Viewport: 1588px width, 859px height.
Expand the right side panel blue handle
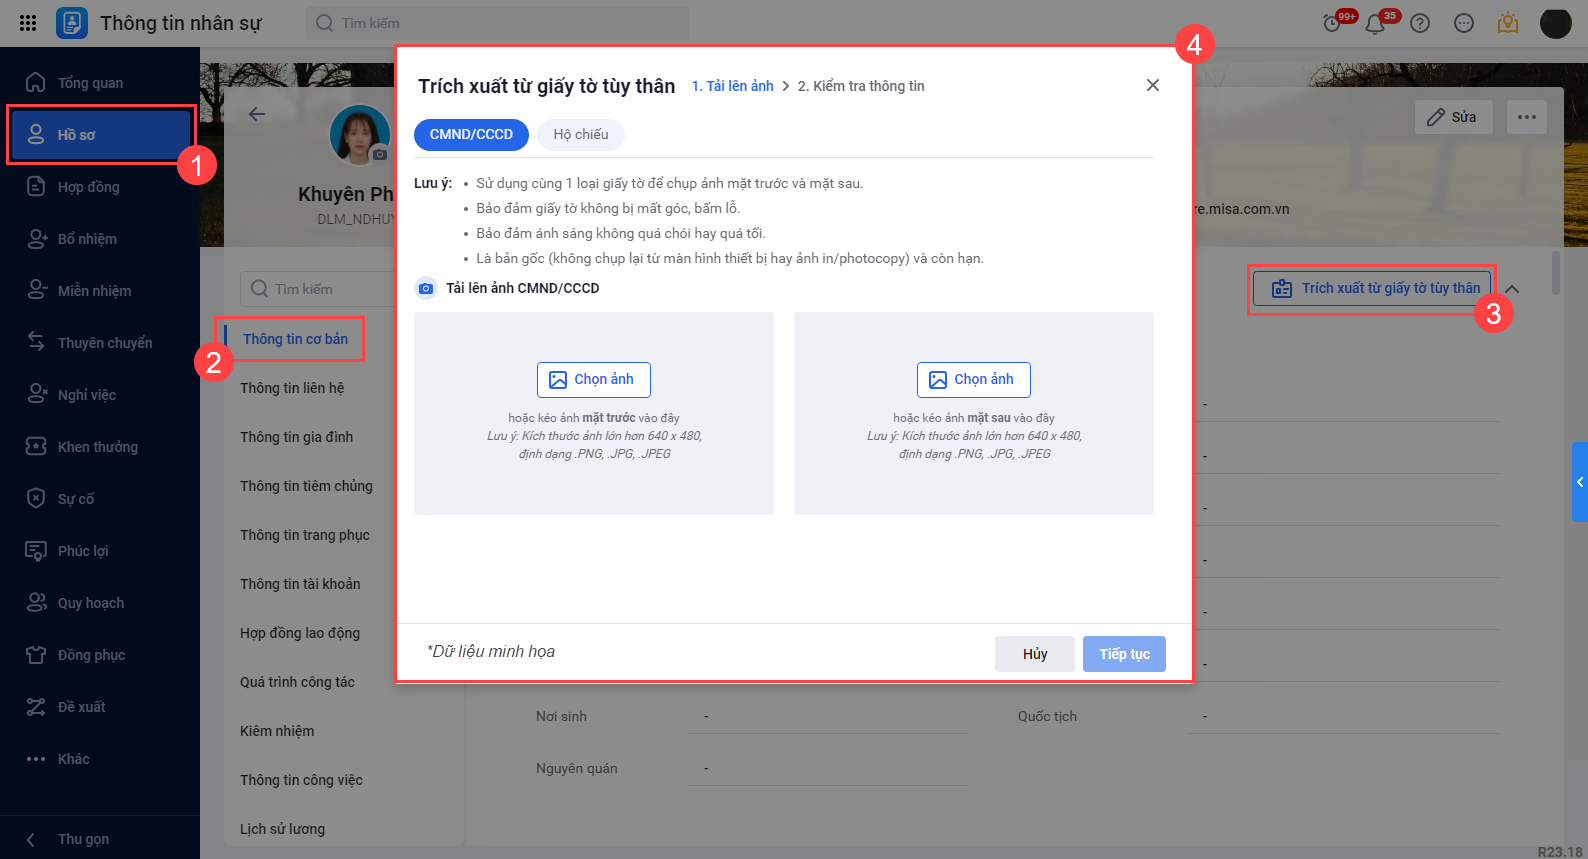coord(1580,482)
